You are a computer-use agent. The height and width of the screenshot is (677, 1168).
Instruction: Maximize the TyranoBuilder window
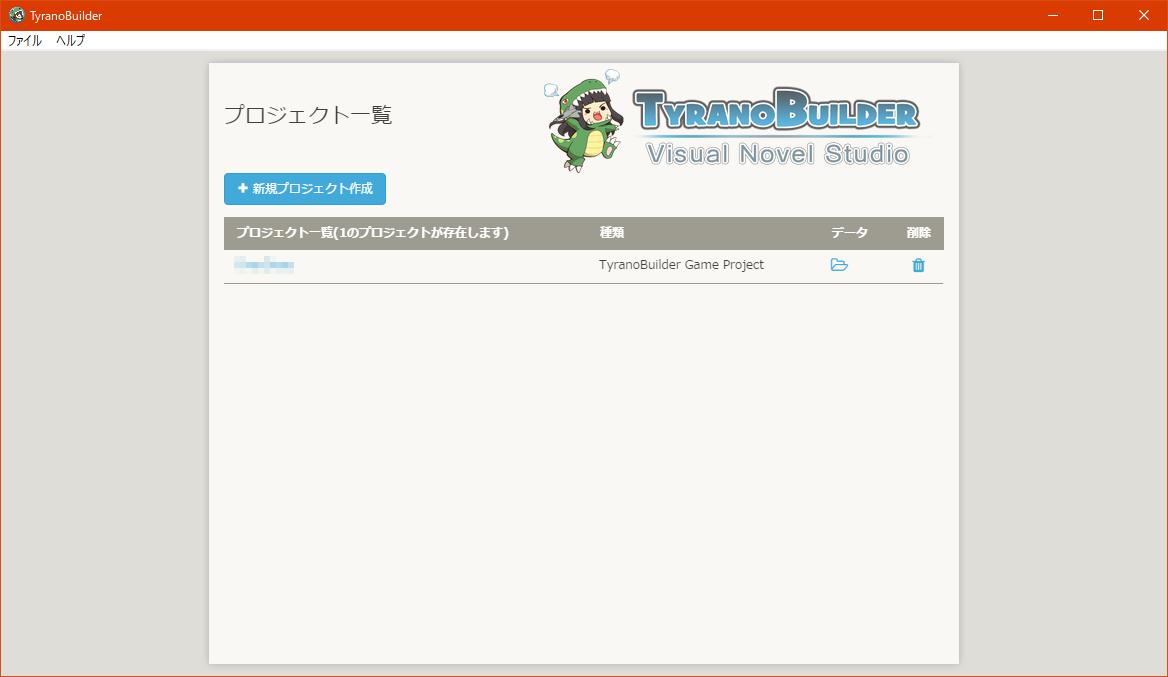point(1098,15)
